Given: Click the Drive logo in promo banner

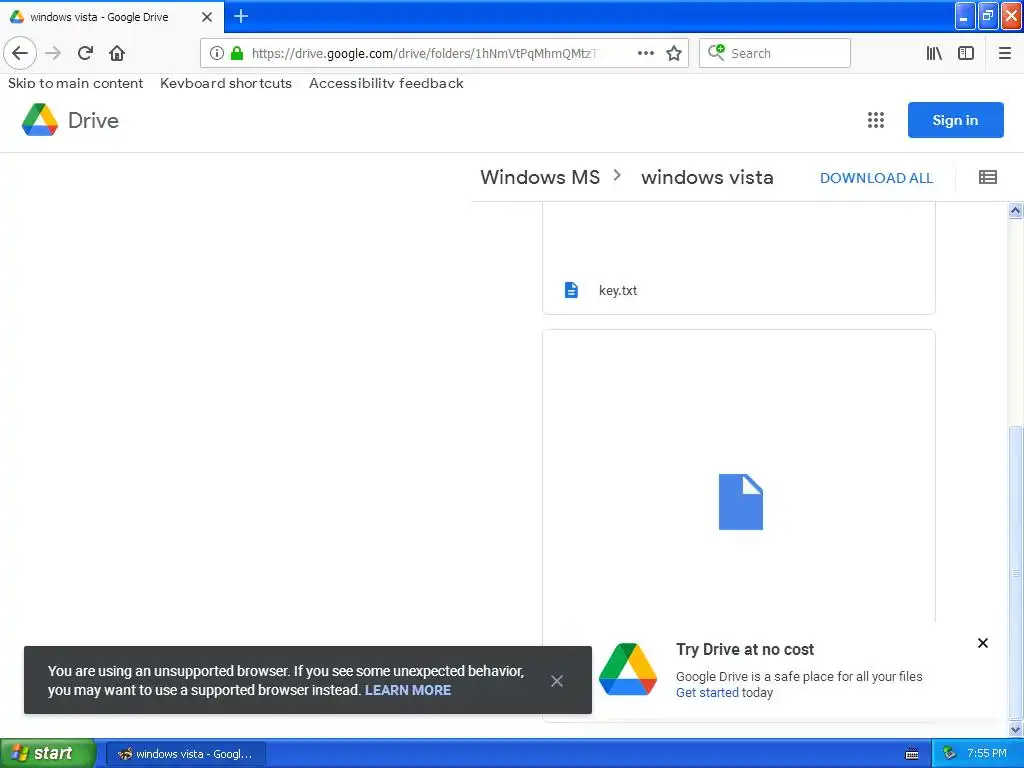Looking at the screenshot, I should pos(628,669).
